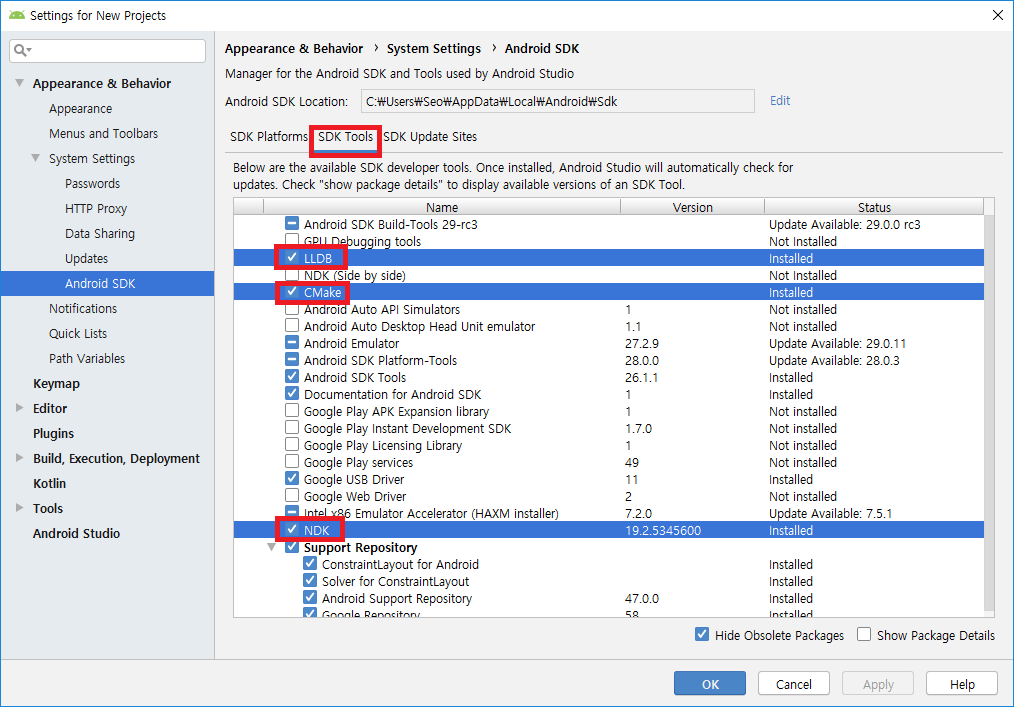Check Android Auto API Simulators checkbox
Screen dimensions: 1014x707
[292, 309]
